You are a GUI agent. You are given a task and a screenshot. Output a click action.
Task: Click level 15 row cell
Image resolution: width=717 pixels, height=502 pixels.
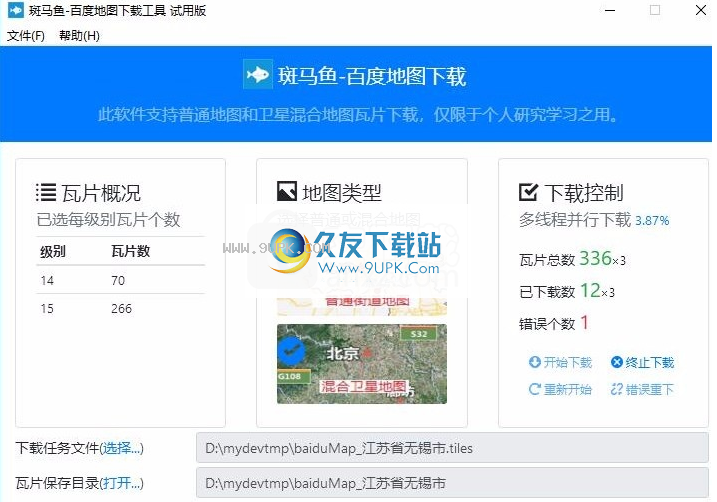(47, 309)
